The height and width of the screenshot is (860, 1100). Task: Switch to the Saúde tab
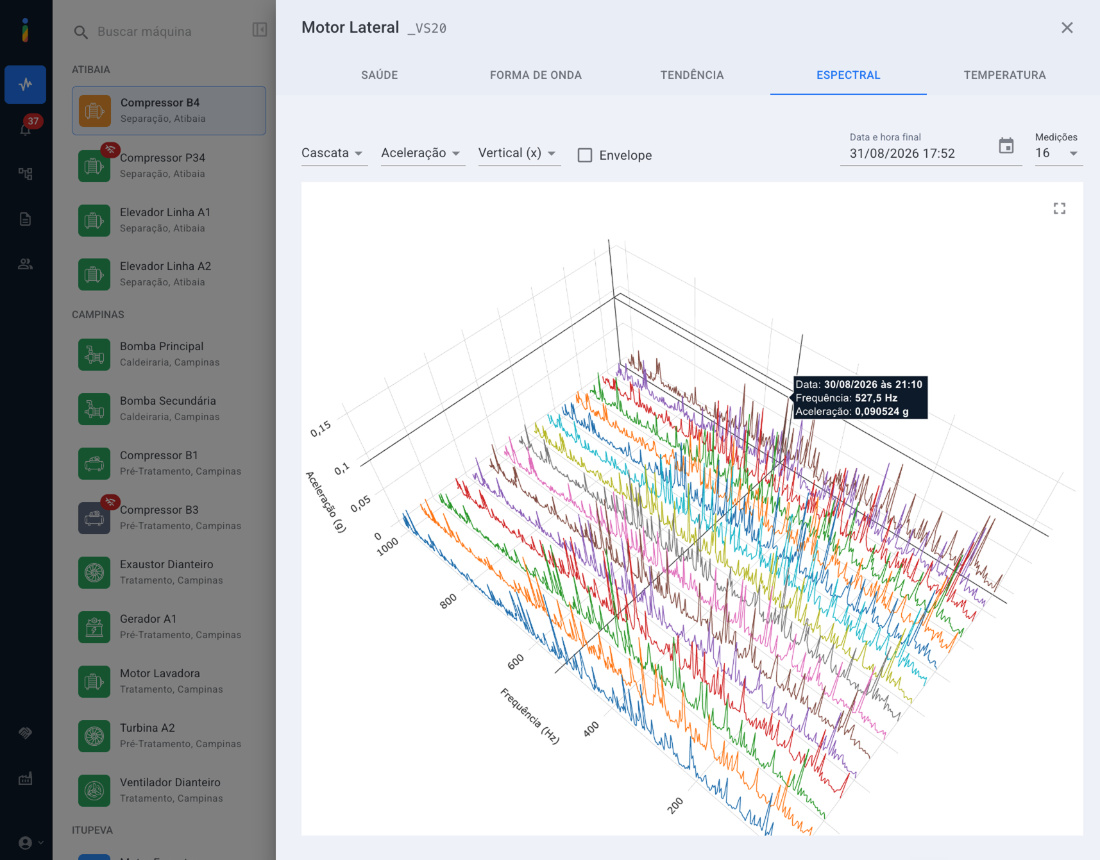(x=380, y=75)
